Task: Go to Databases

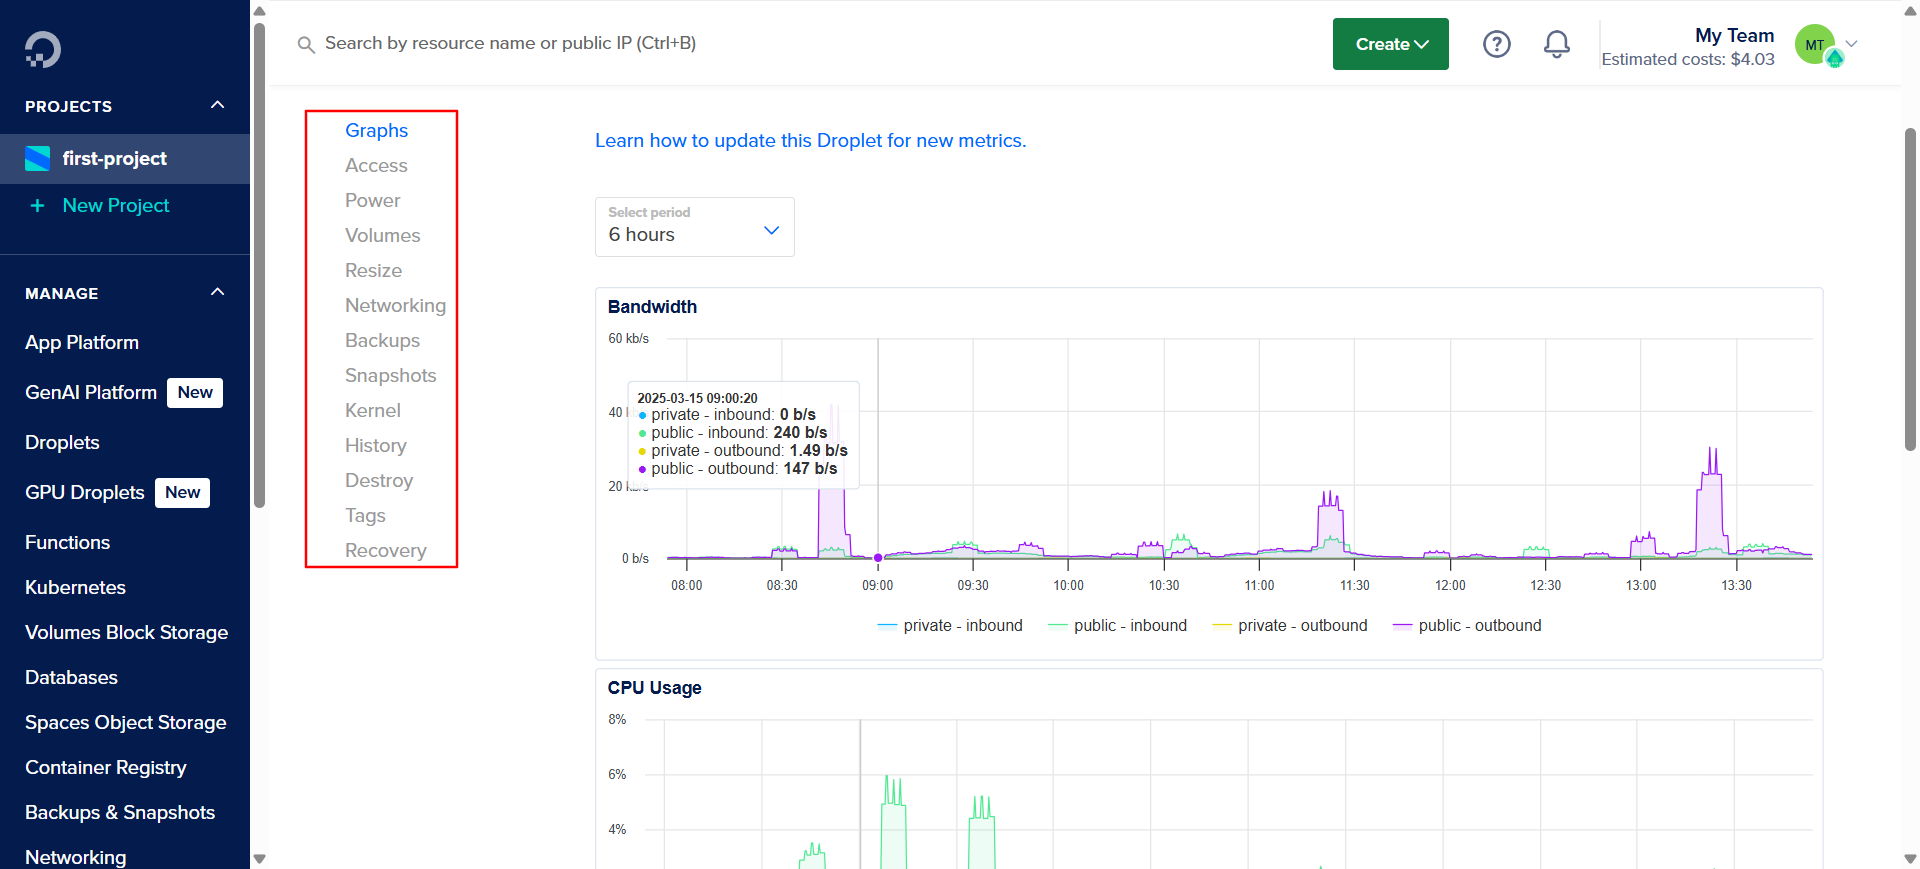Action: point(71,677)
